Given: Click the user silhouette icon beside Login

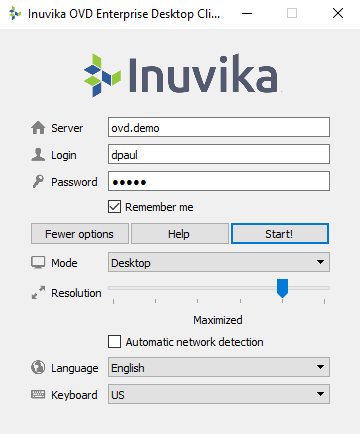Looking at the screenshot, I should [x=38, y=155].
